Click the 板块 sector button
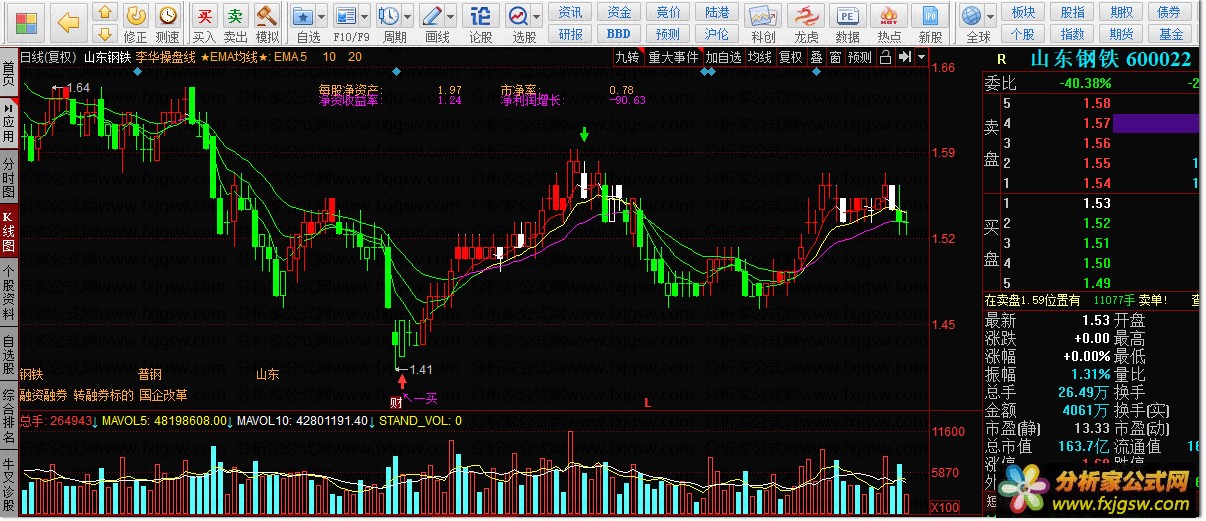 coord(1023,12)
